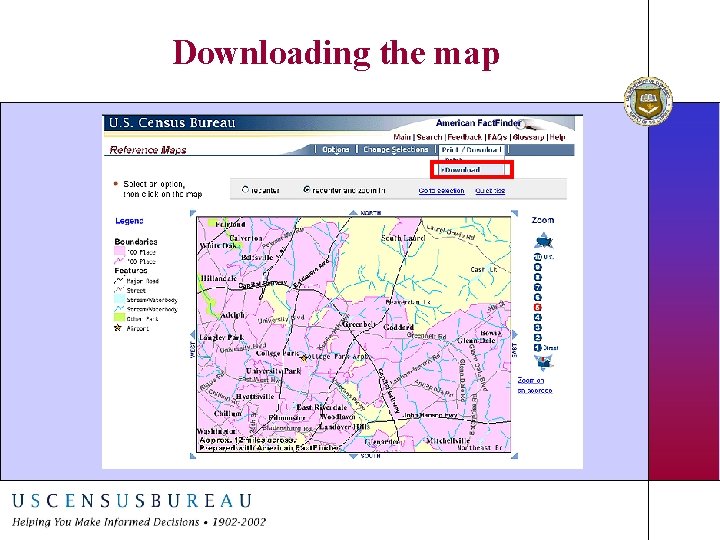Pan map southeast with corner arrow
This screenshot has width=720, height=540.
pos(515,456)
